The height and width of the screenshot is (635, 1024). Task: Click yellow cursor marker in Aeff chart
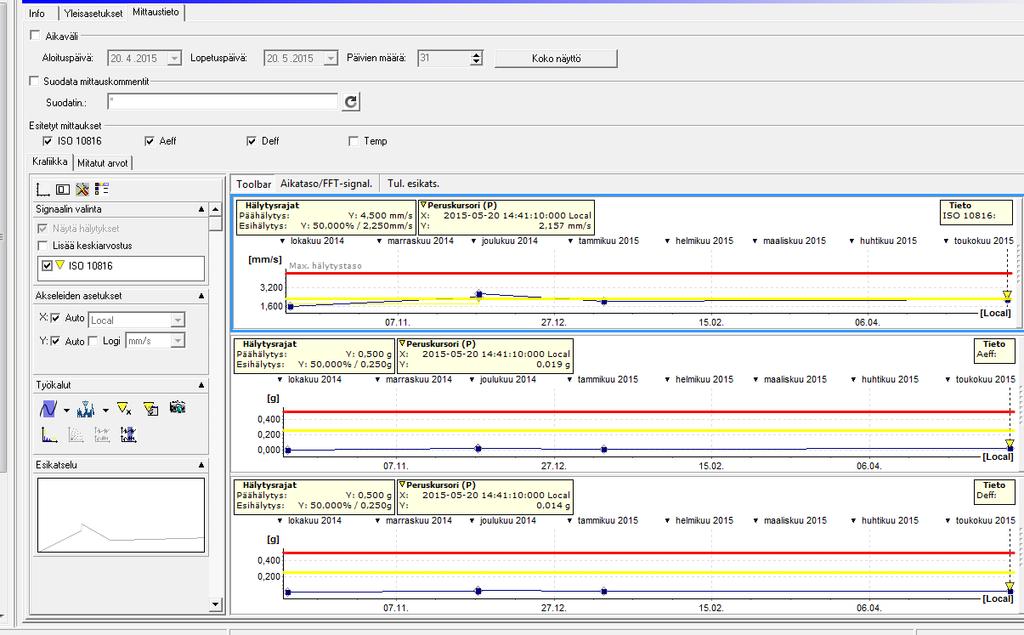click(x=1010, y=444)
